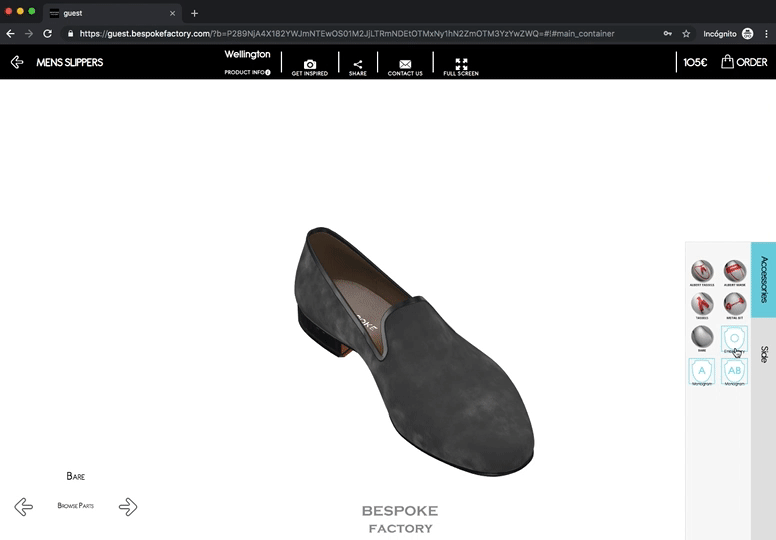This screenshot has width=776, height=540.
Task: Open the Get Inspired camera icon
Action: [309, 65]
